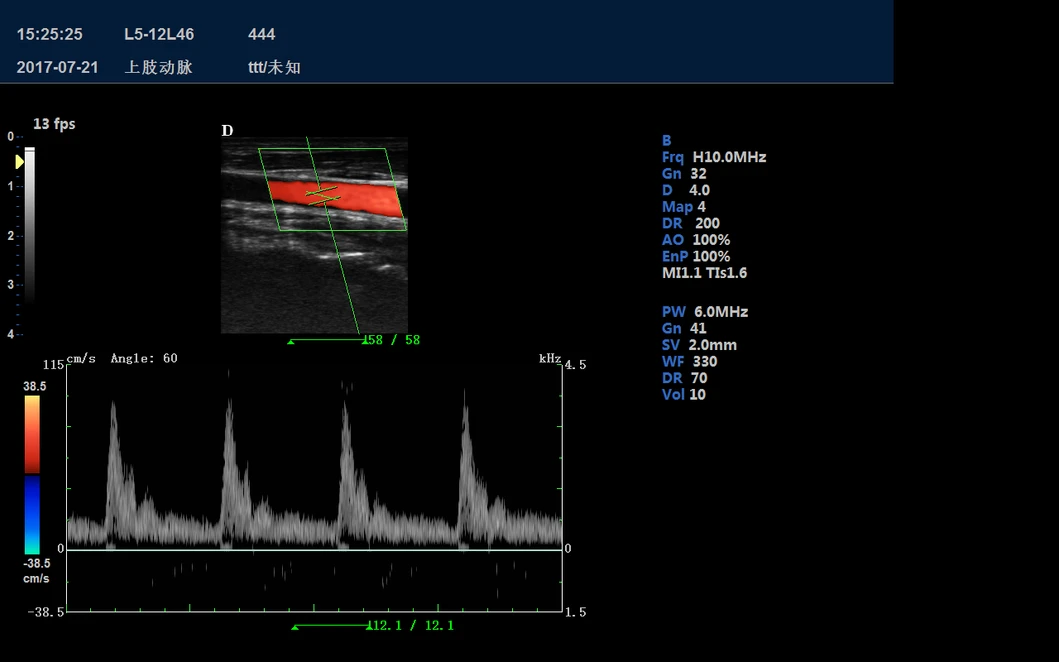Click the yellow focus position marker beside the grayscale bar
The width and height of the screenshot is (1059, 662).
pos(18,159)
